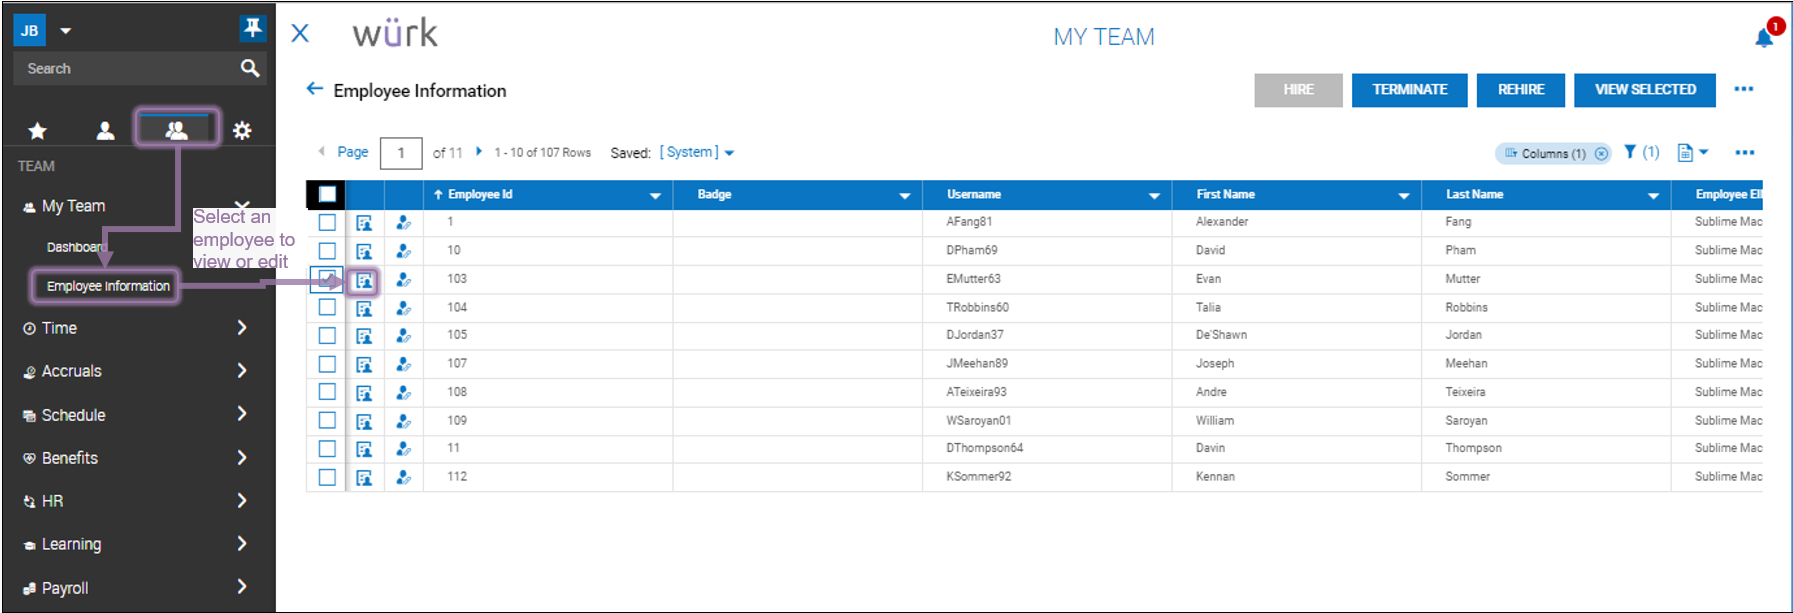Open the filter funnel icon
The height and width of the screenshot is (613, 1793).
coord(1630,152)
